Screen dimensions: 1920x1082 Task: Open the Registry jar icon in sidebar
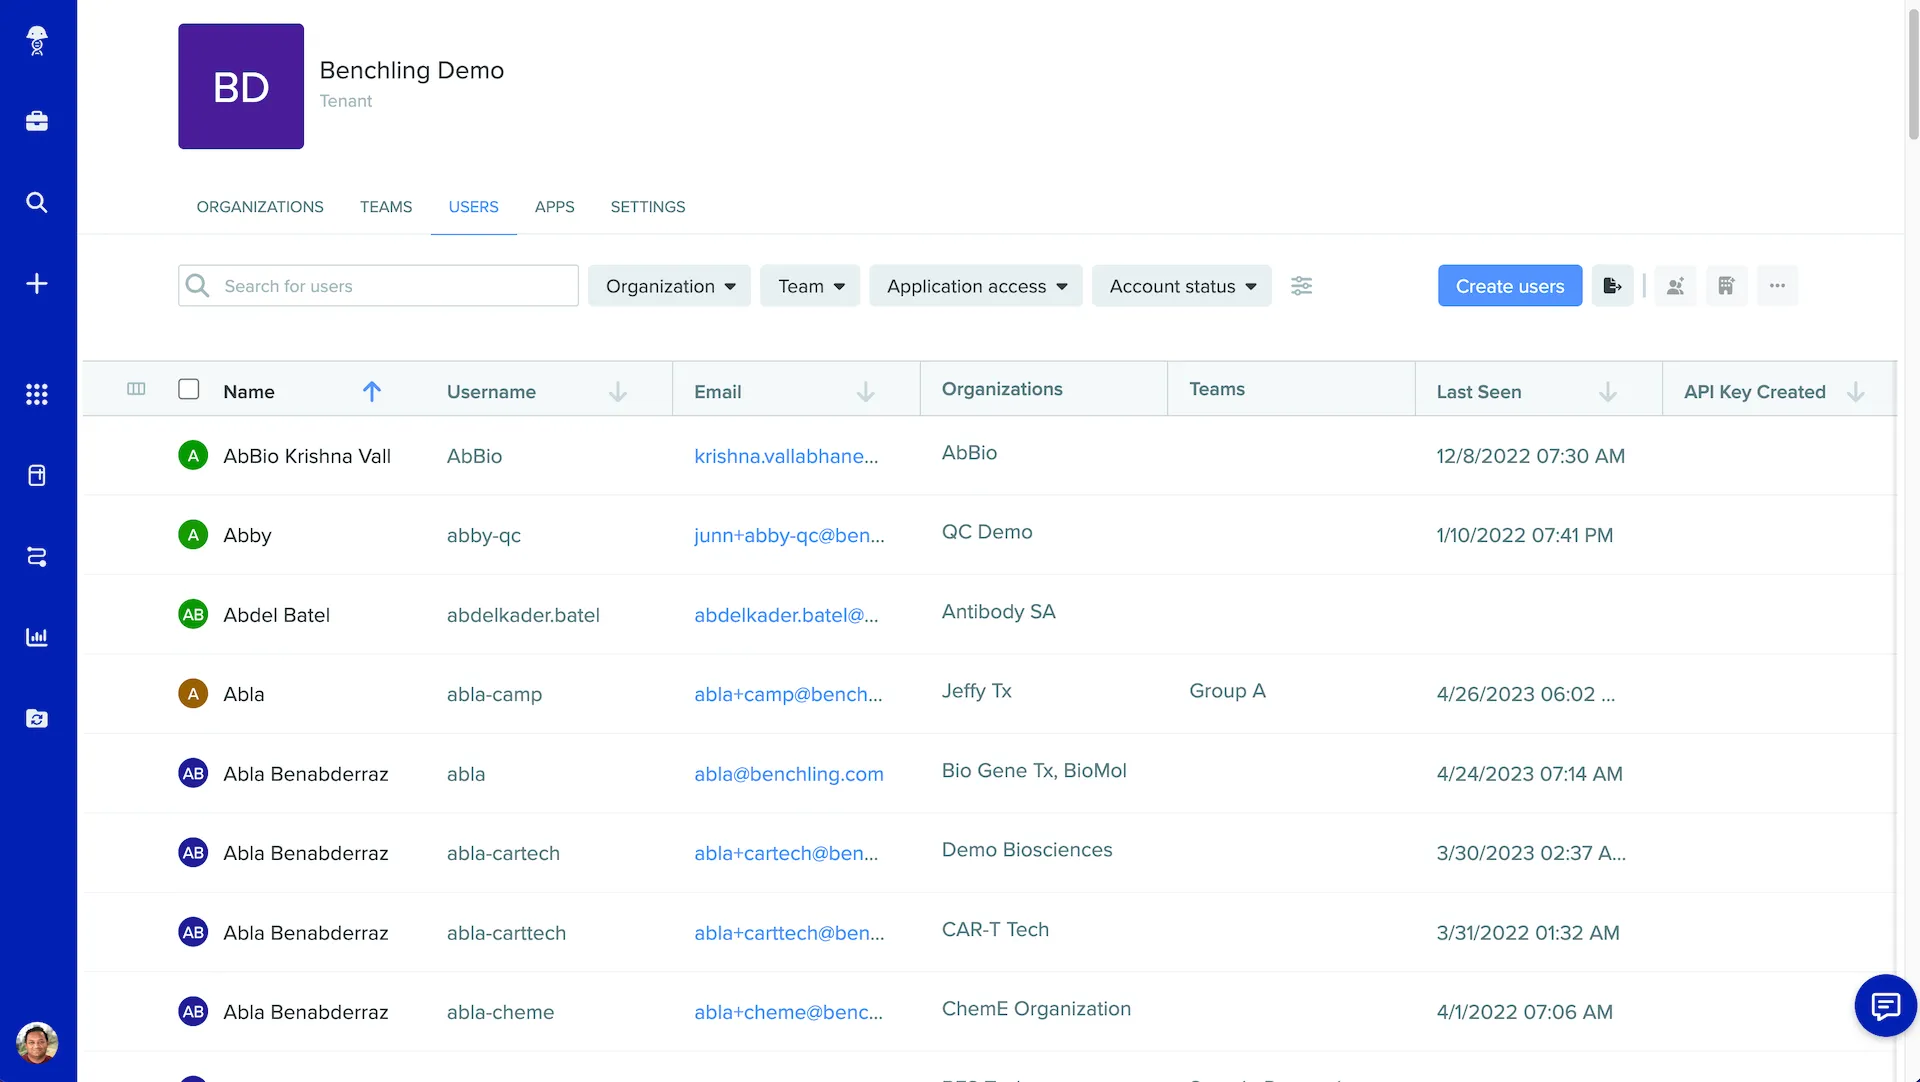tap(37, 475)
